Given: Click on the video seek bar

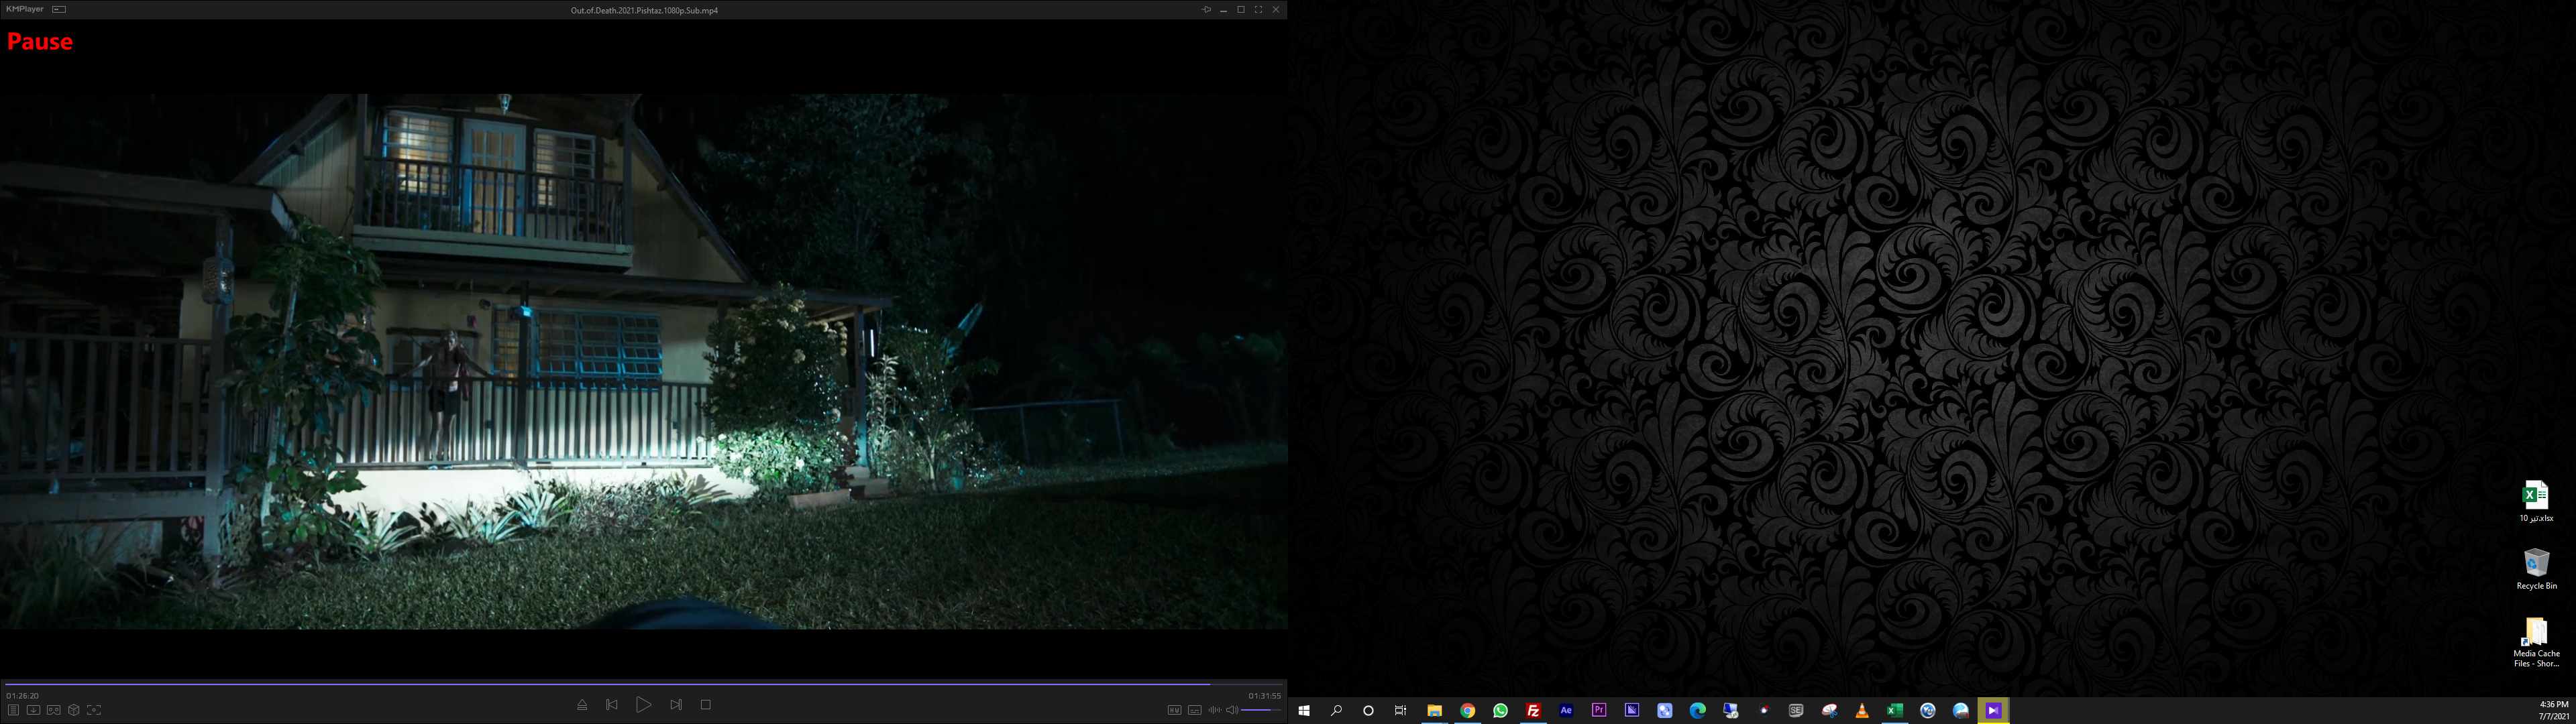Looking at the screenshot, I should (x=640, y=684).
